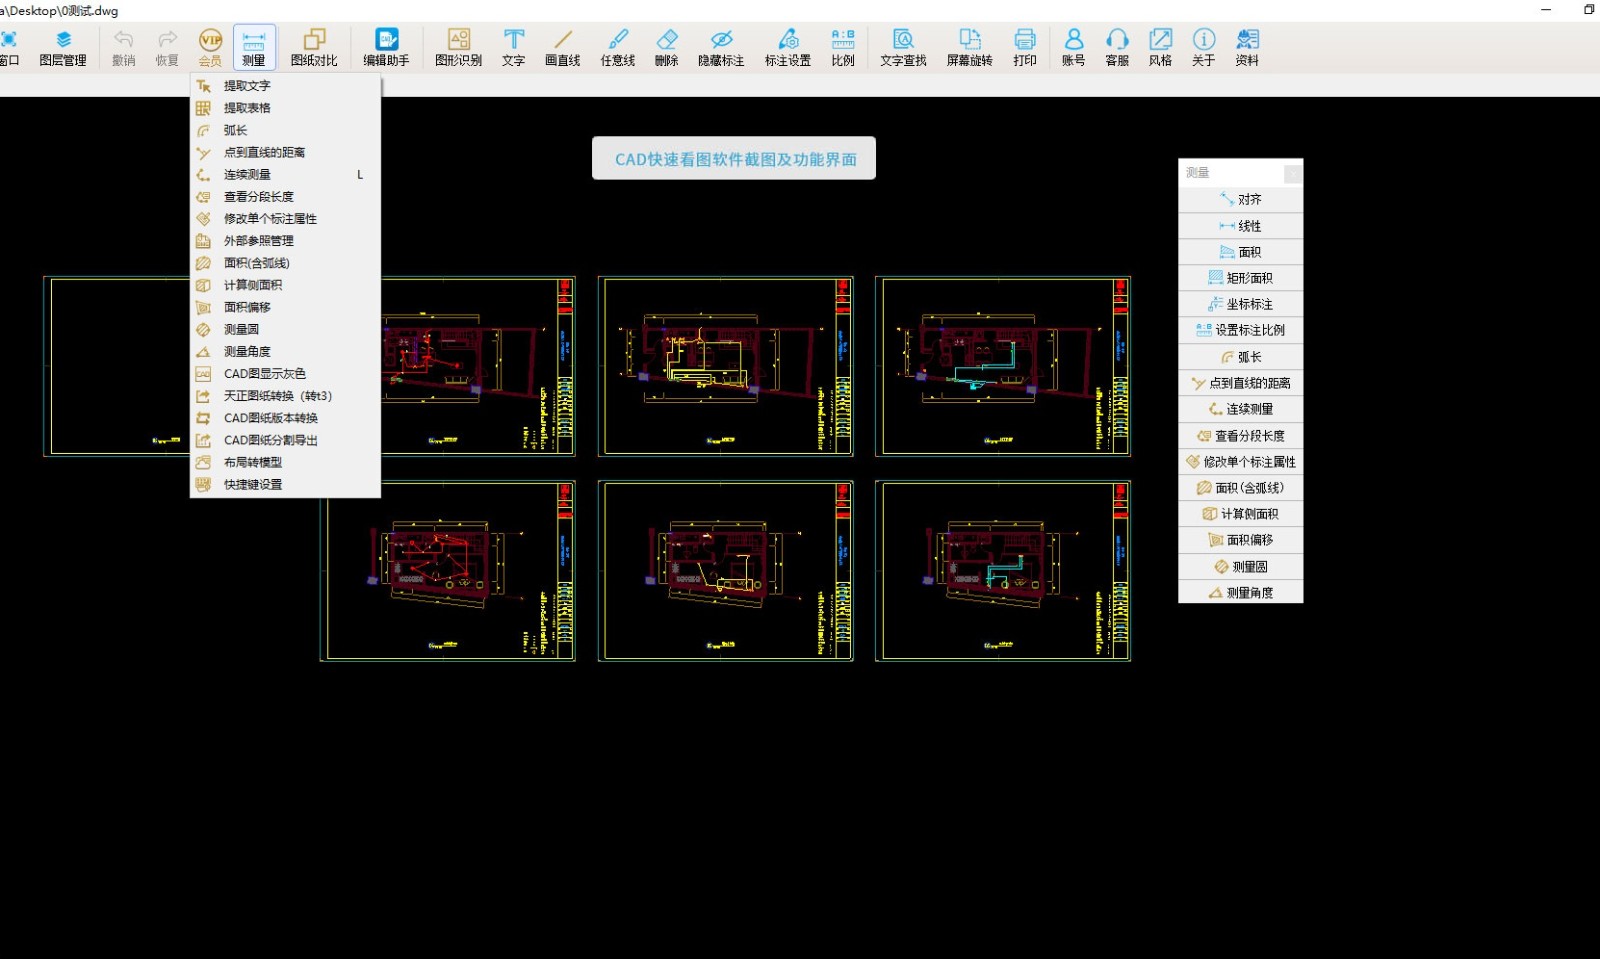The image size is (1600, 959).
Task: Click 矩形面积 in the floating measure panel
Action: tap(1240, 278)
